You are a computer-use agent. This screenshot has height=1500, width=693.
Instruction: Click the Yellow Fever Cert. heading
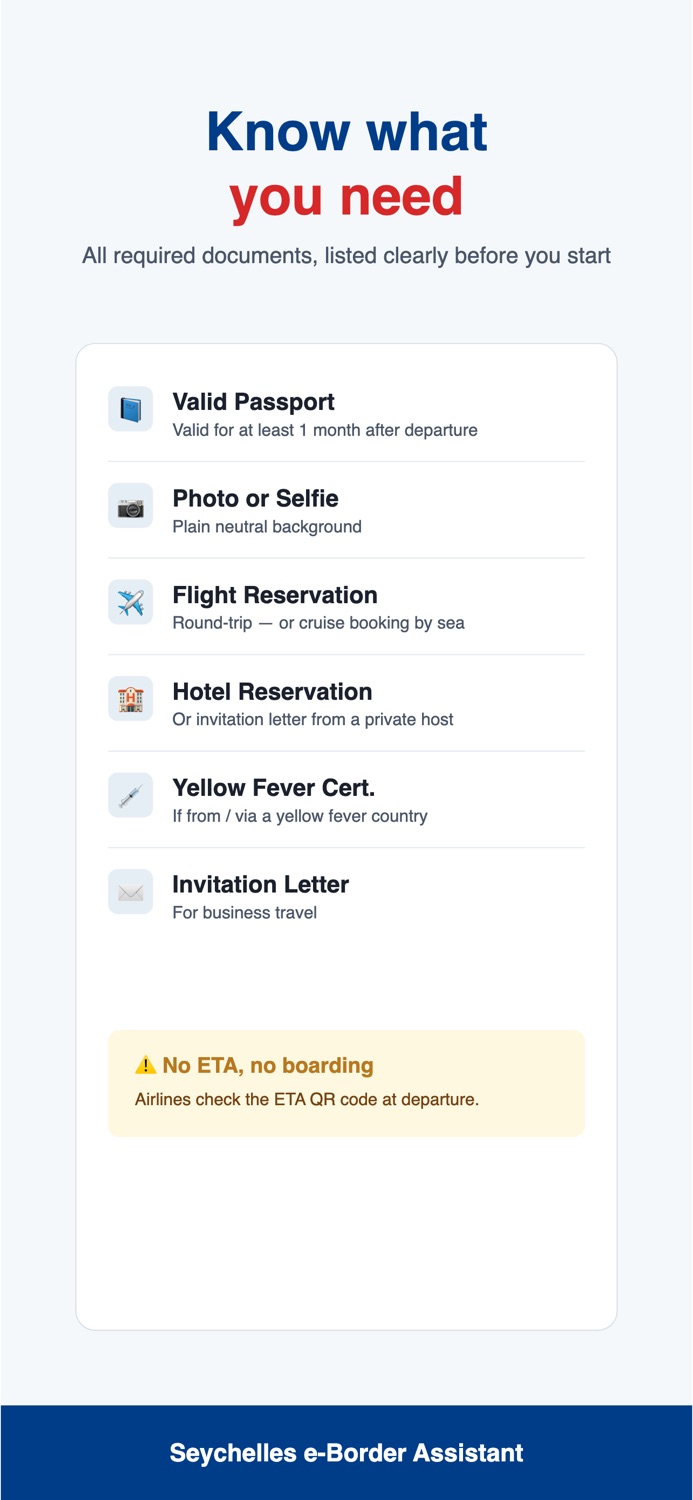click(273, 787)
